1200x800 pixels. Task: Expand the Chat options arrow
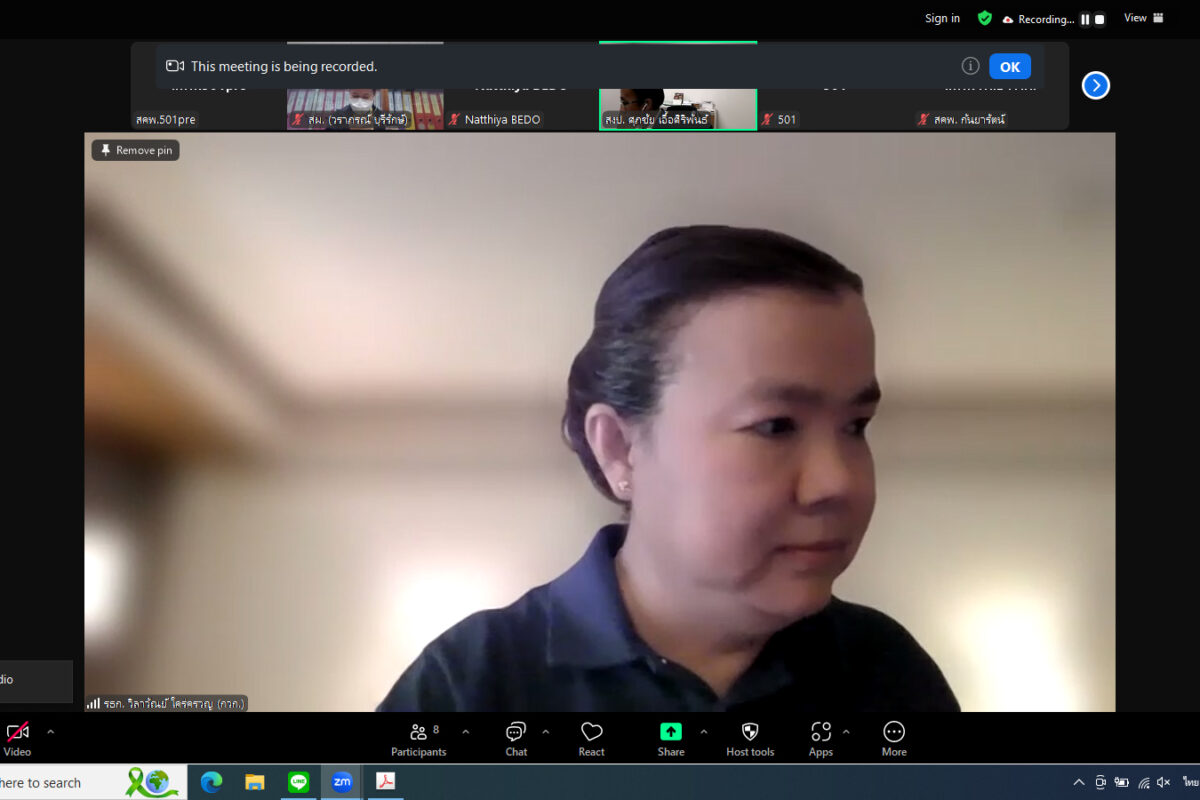(545, 732)
